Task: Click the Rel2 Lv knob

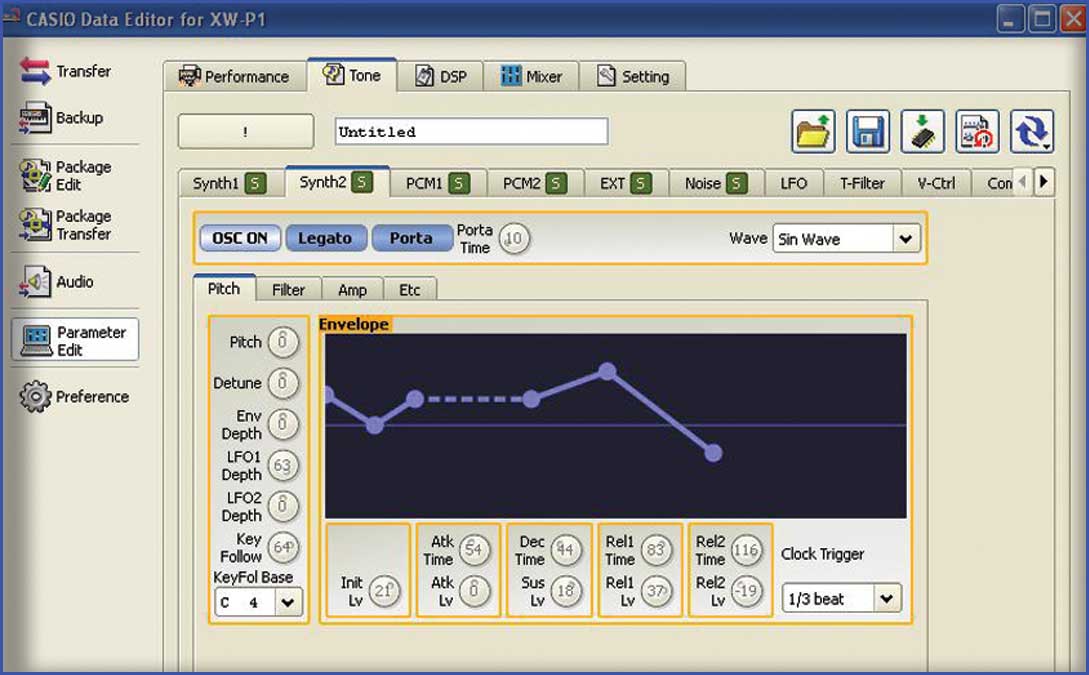Action: click(746, 591)
